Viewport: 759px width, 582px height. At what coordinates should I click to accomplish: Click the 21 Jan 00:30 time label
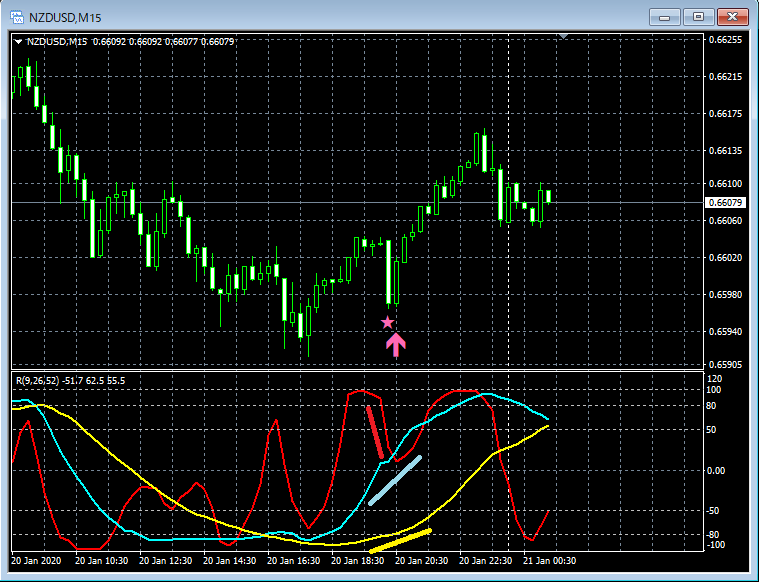pos(549,561)
